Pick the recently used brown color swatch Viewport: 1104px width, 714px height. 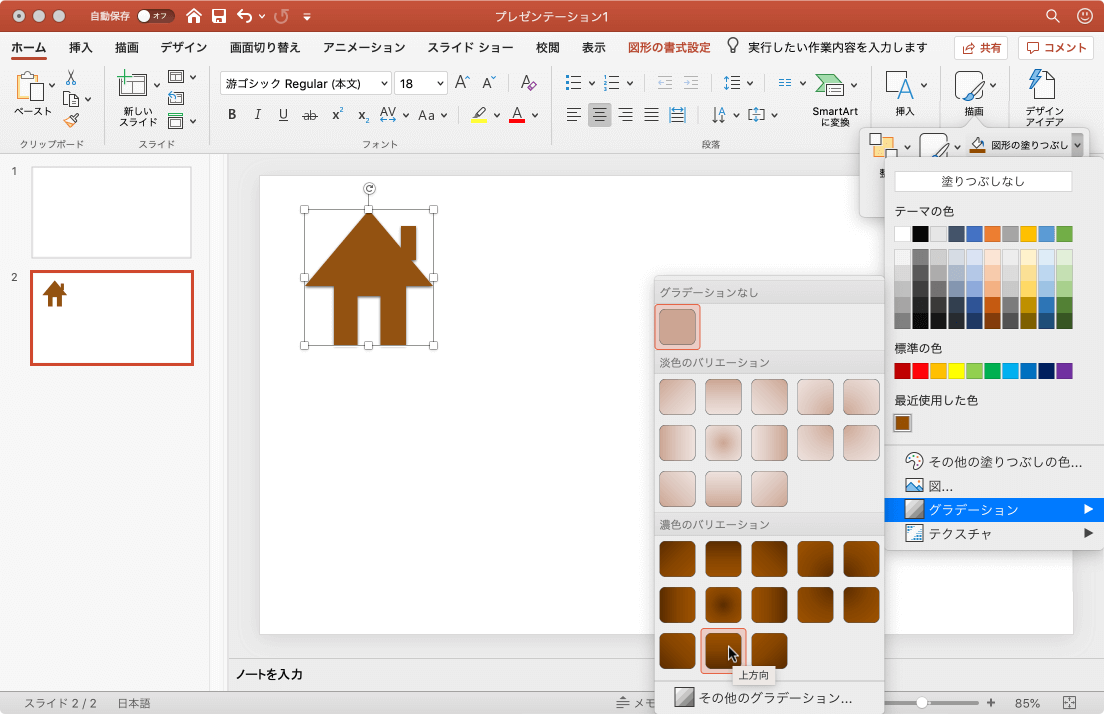click(903, 423)
